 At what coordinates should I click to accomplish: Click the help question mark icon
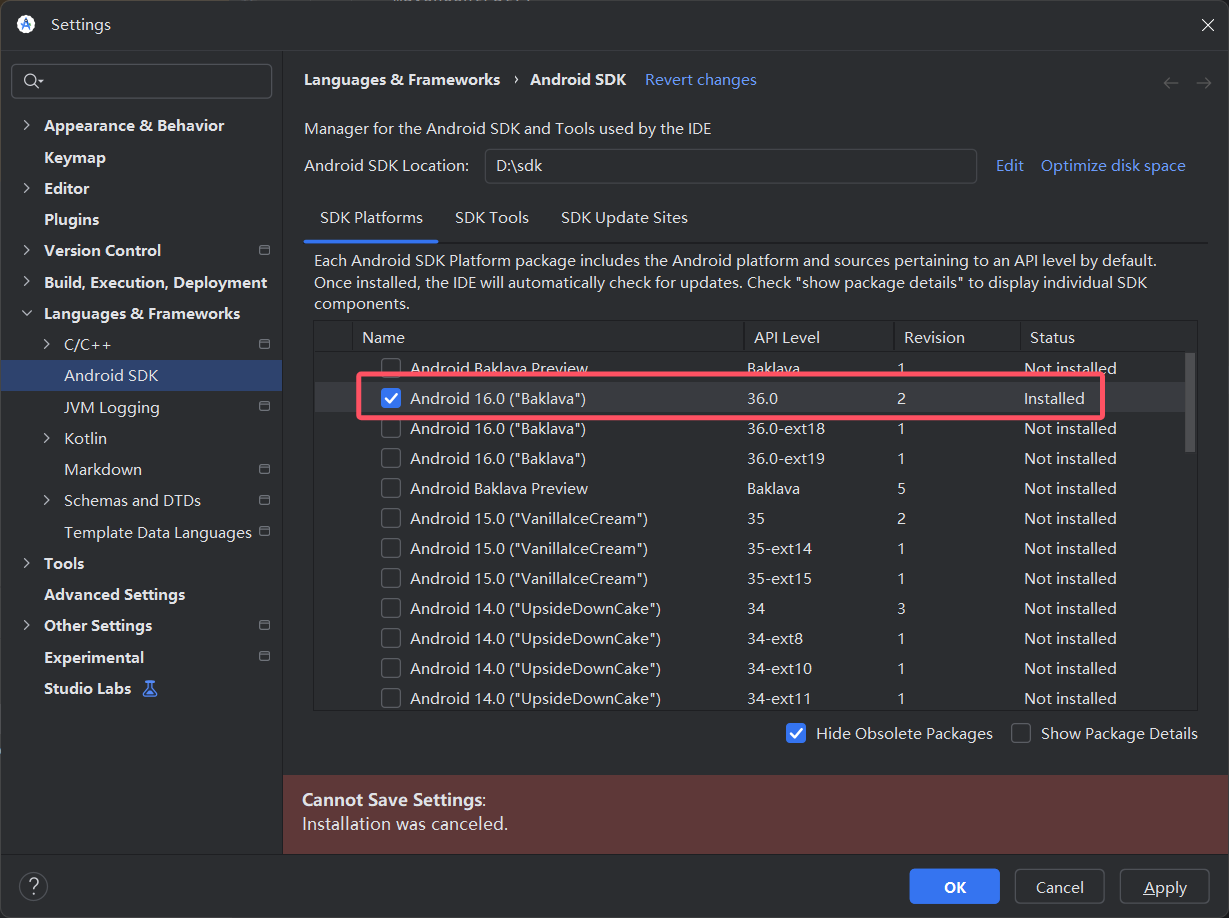click(x=34, y=886)
